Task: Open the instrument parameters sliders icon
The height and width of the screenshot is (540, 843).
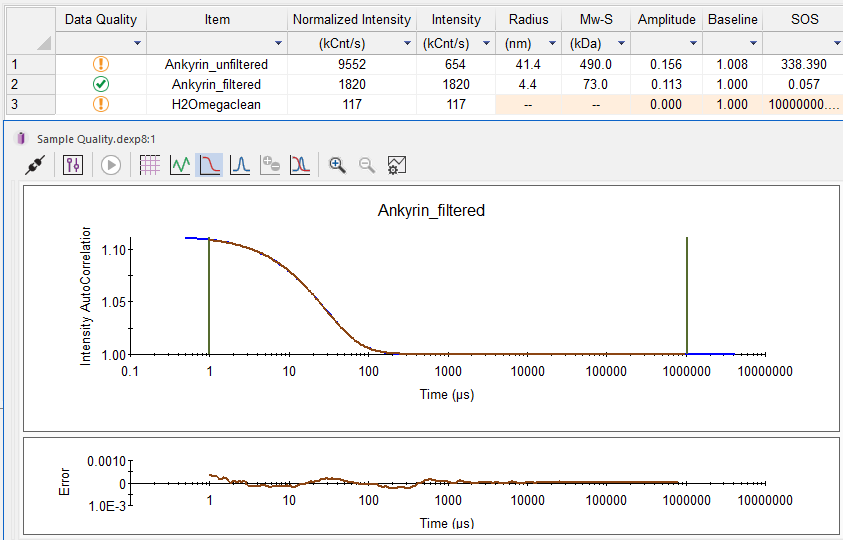Action: tap(72, 165)
